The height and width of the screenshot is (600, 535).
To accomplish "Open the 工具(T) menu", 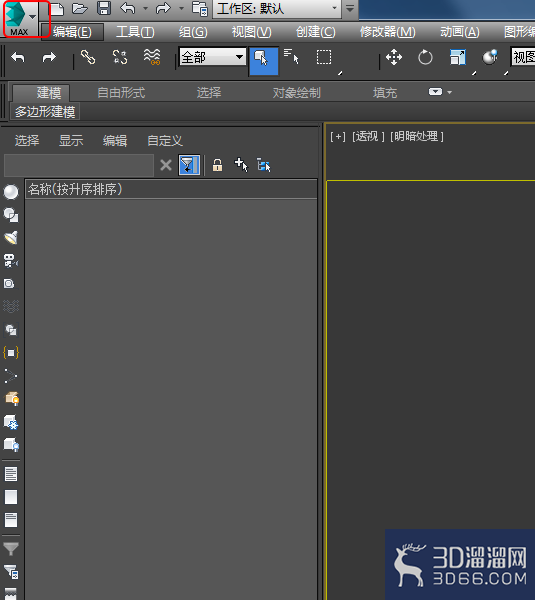I will [135, 32].
